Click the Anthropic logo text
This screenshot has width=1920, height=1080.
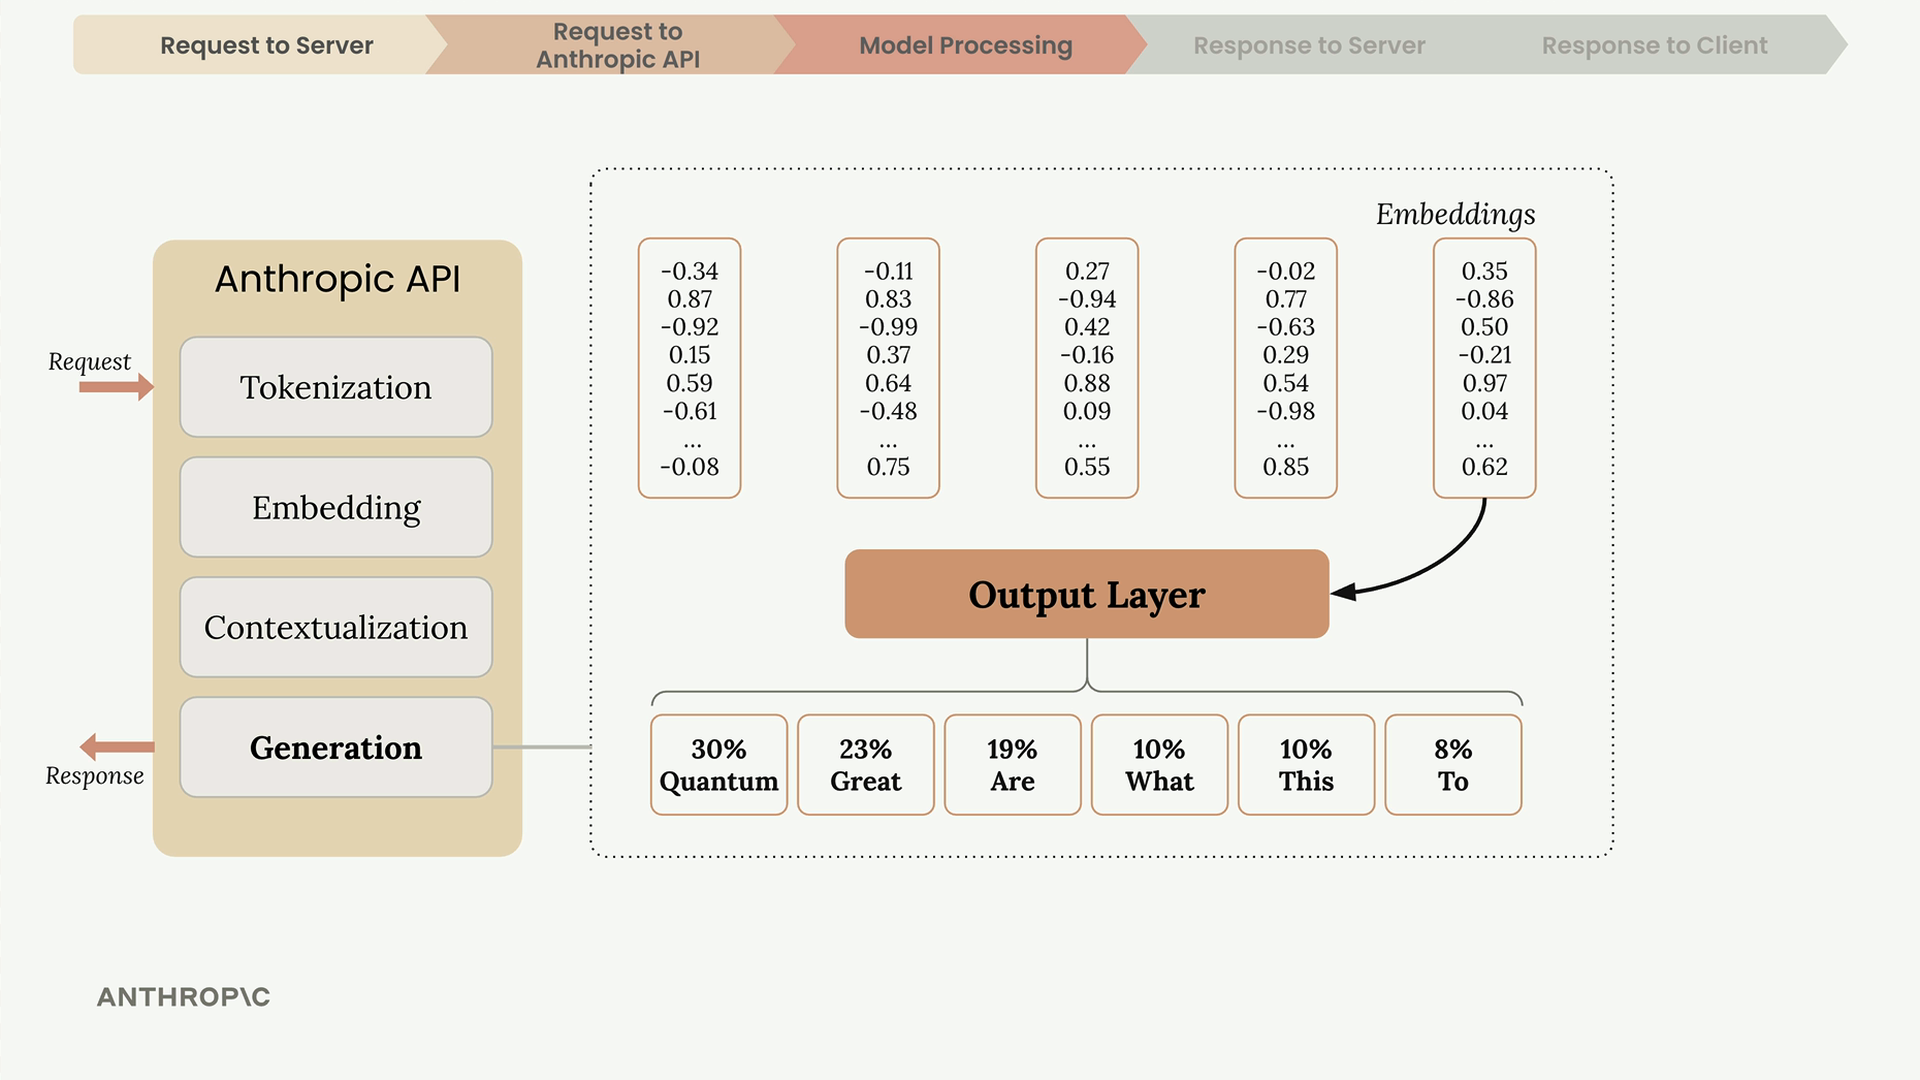point(183,997)
